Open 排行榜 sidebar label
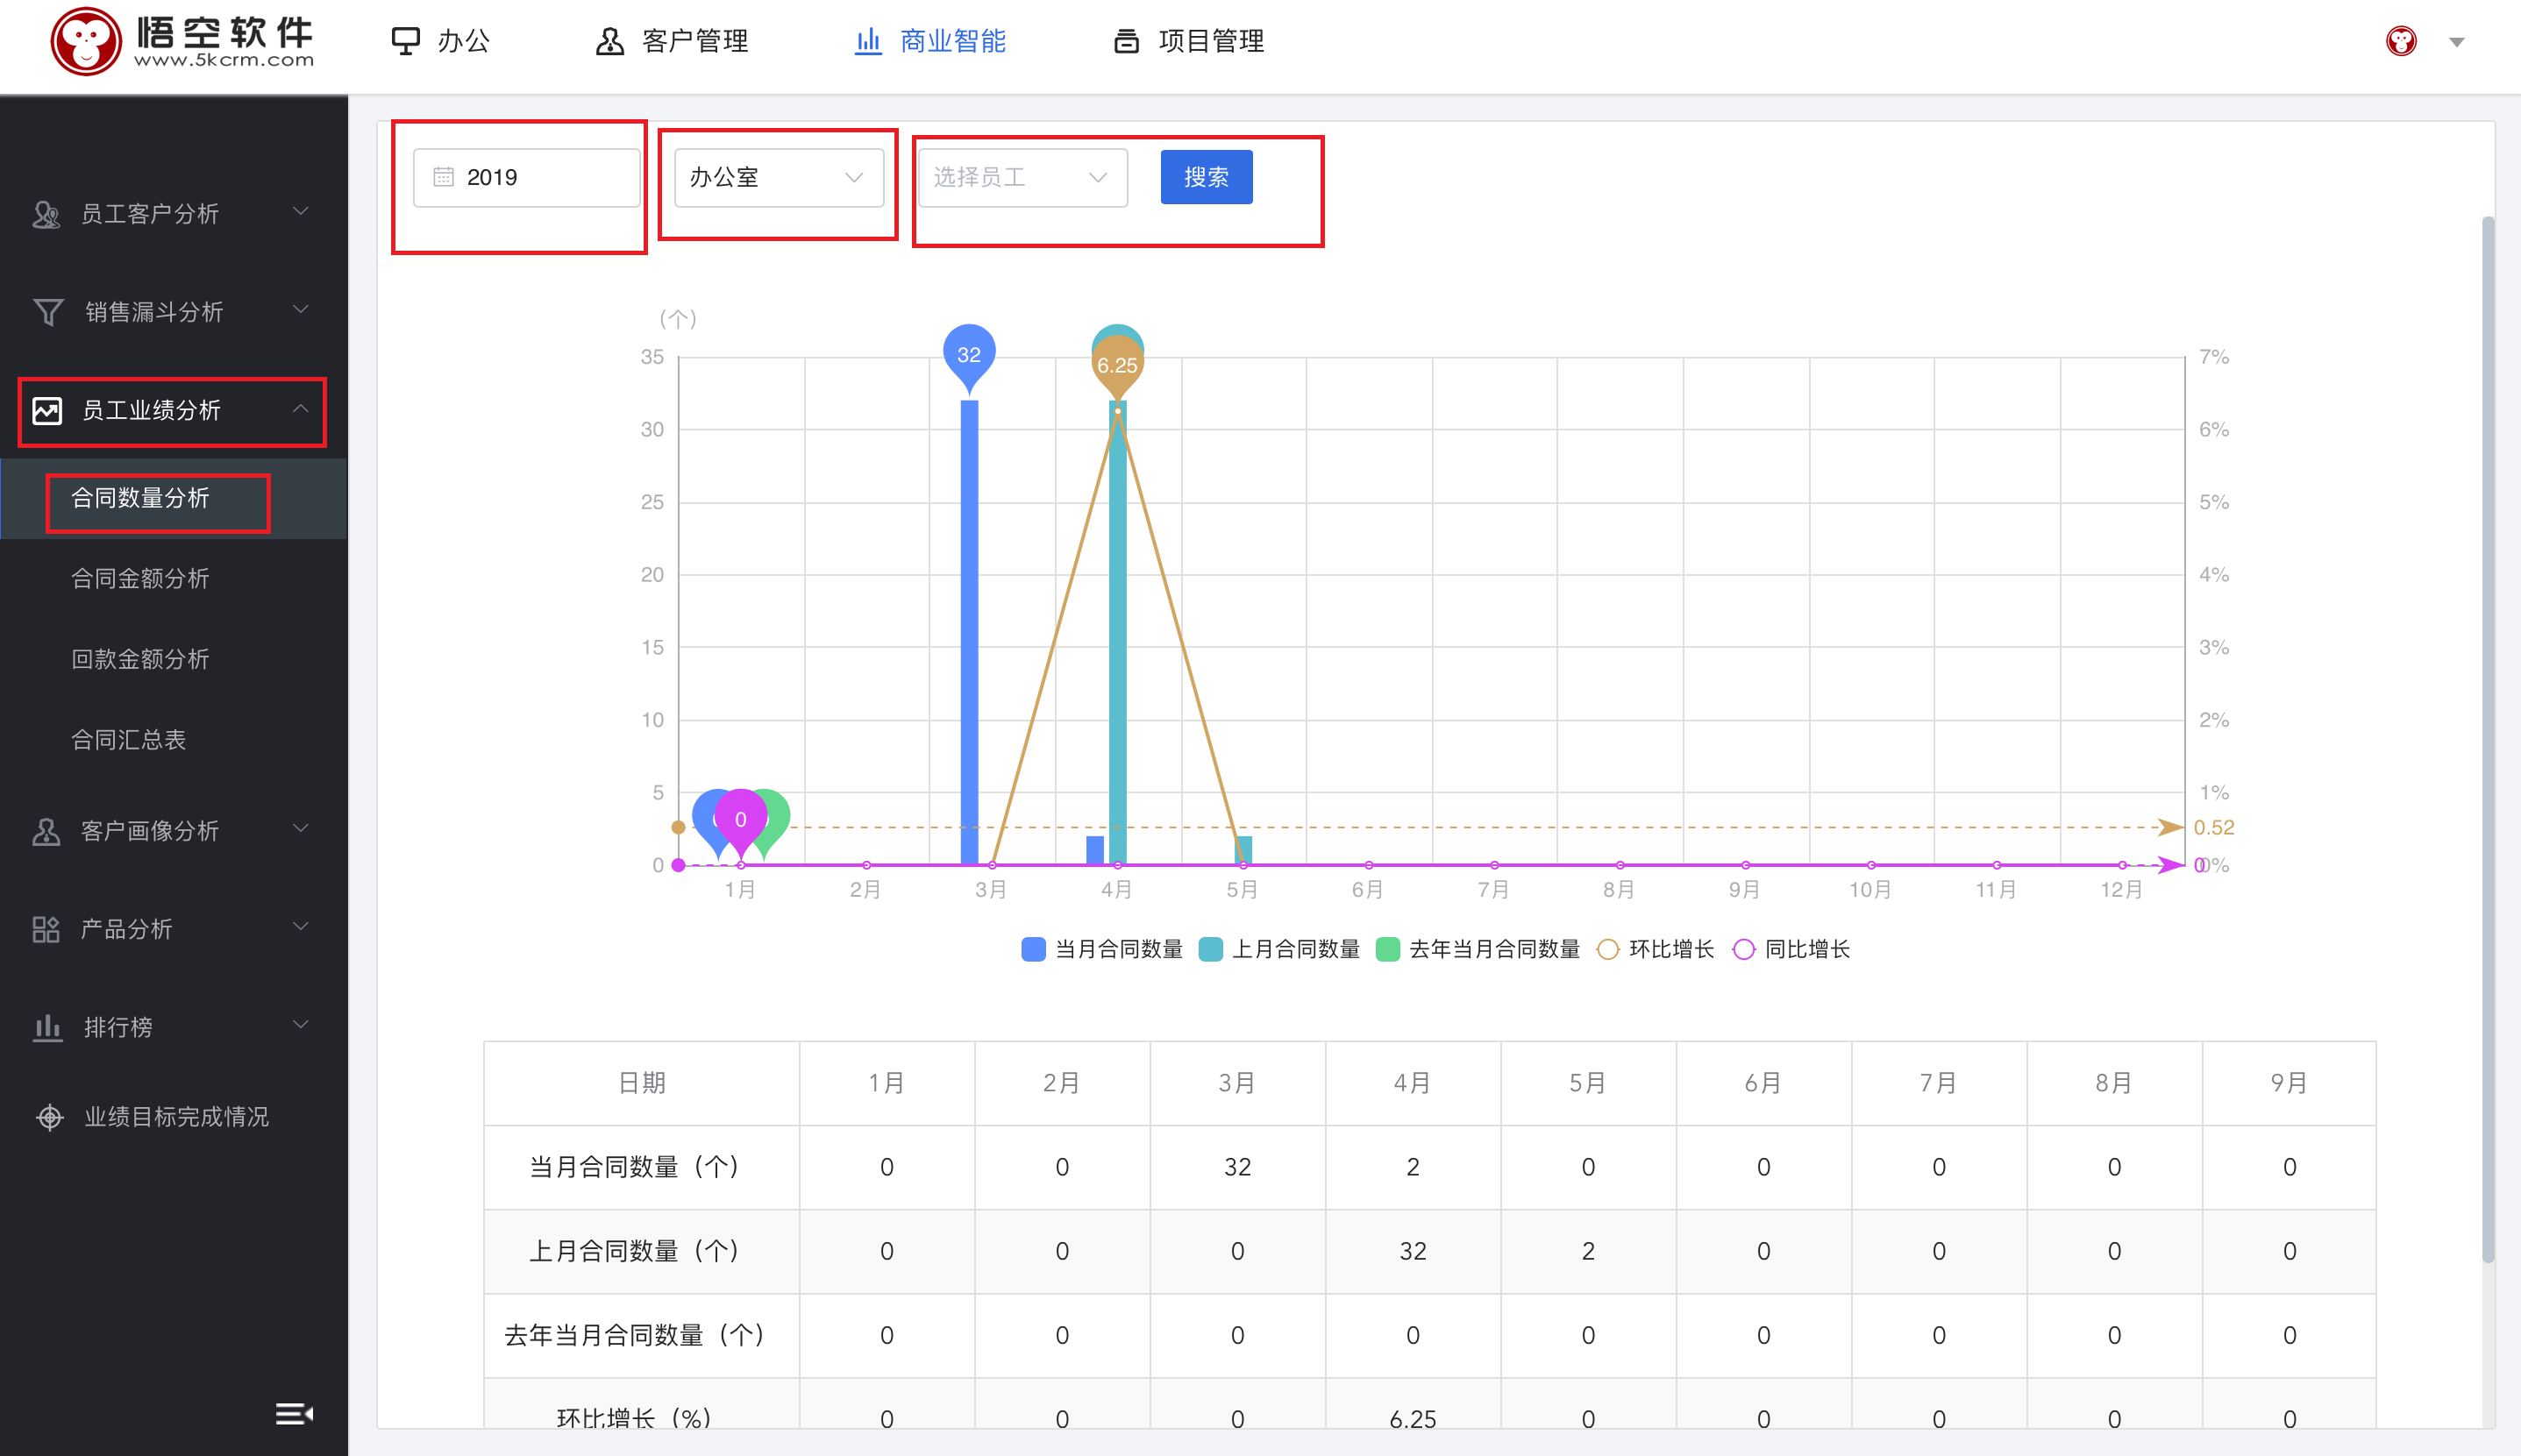The image size is (2521, 1456). pyautogui.click(x=118, y=1027)
